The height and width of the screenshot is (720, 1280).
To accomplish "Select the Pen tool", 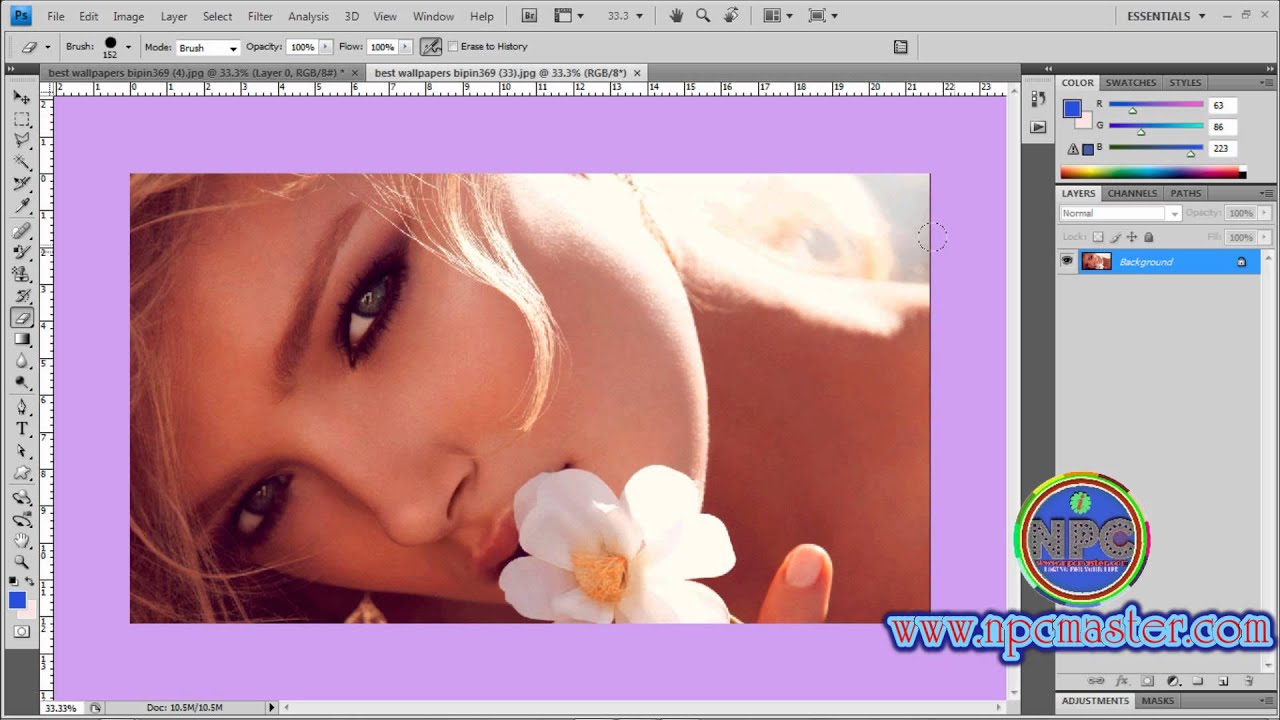I will [21, 407].
